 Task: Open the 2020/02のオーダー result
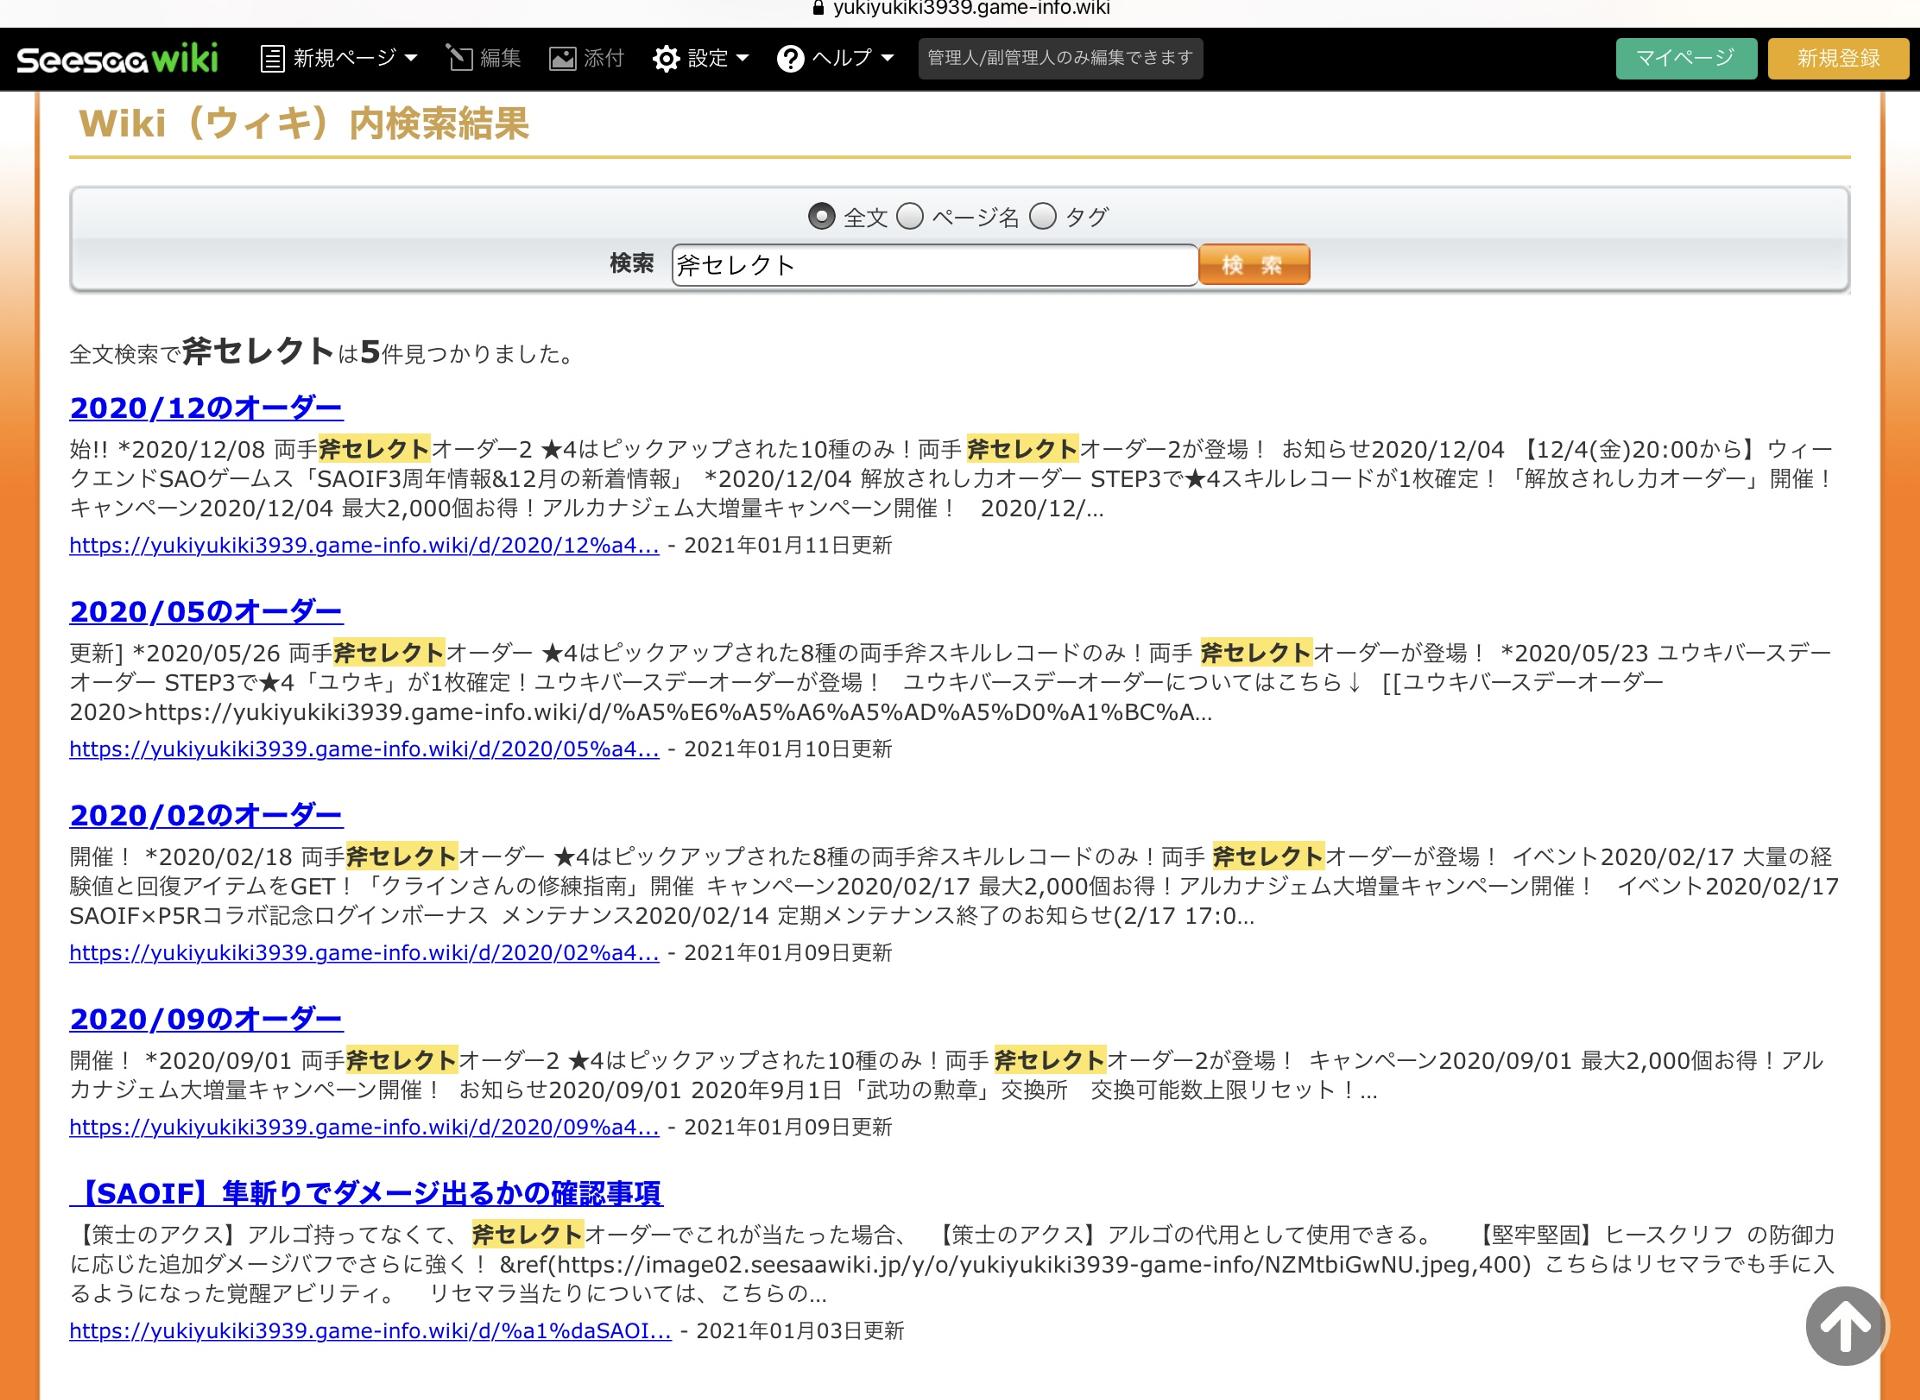206,815
